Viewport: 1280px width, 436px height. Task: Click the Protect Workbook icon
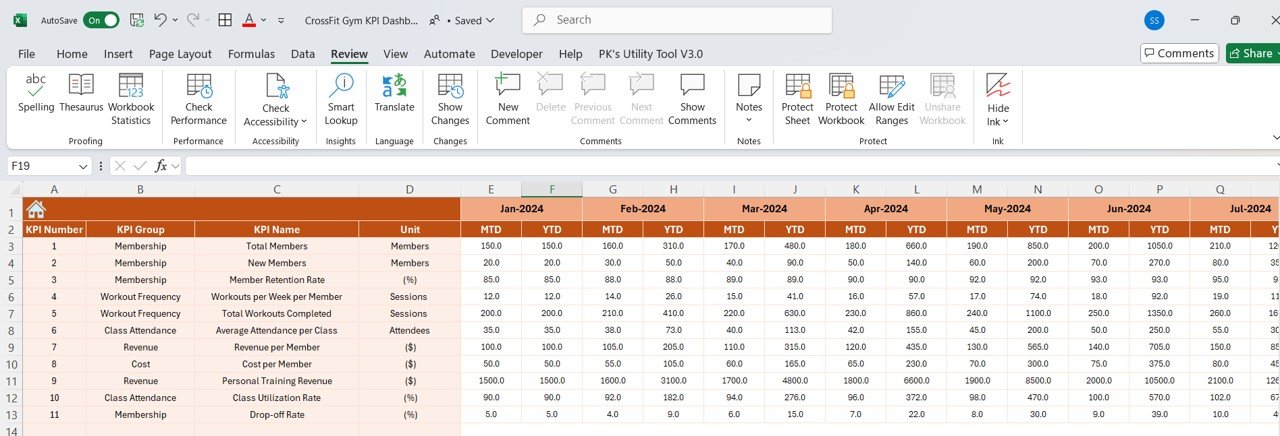(841, 86)
